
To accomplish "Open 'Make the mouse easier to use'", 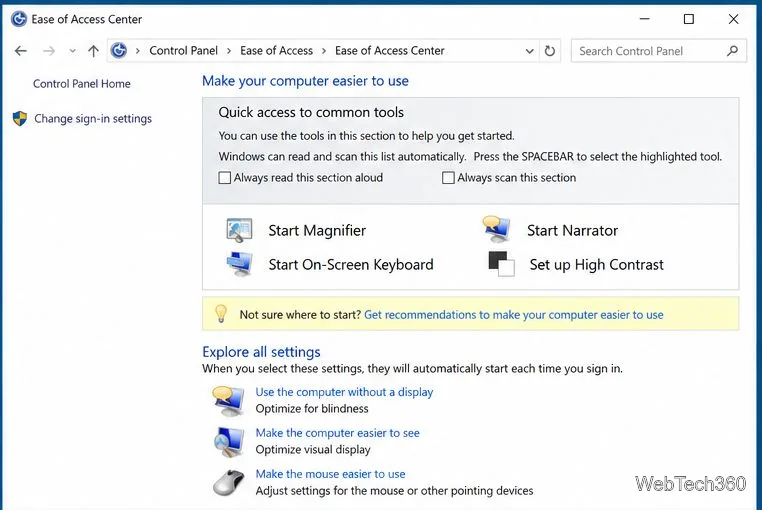I will 330,474.
